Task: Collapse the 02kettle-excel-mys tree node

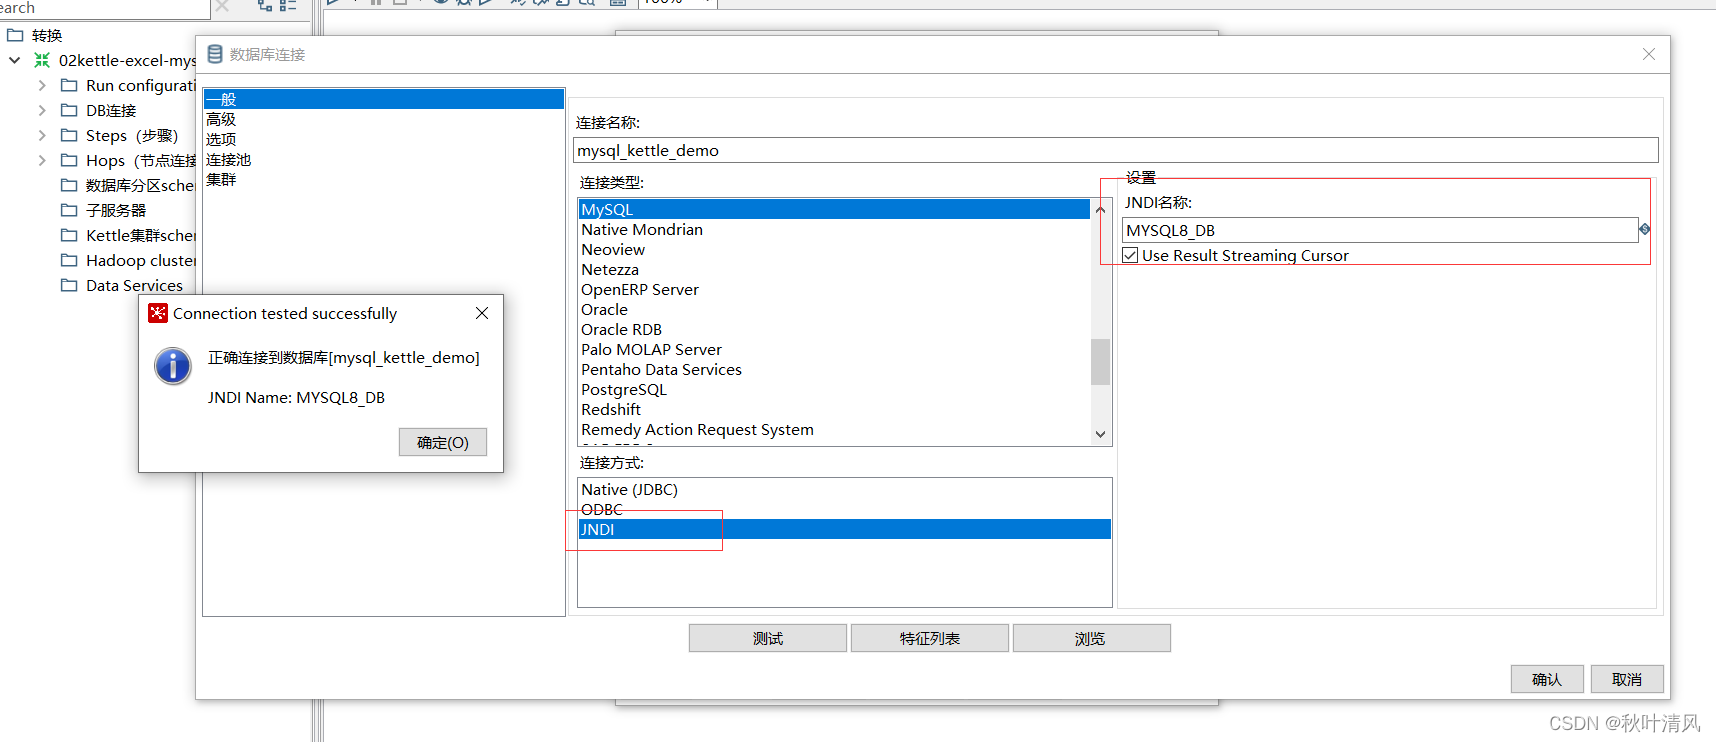Action: tap(15, 60)
